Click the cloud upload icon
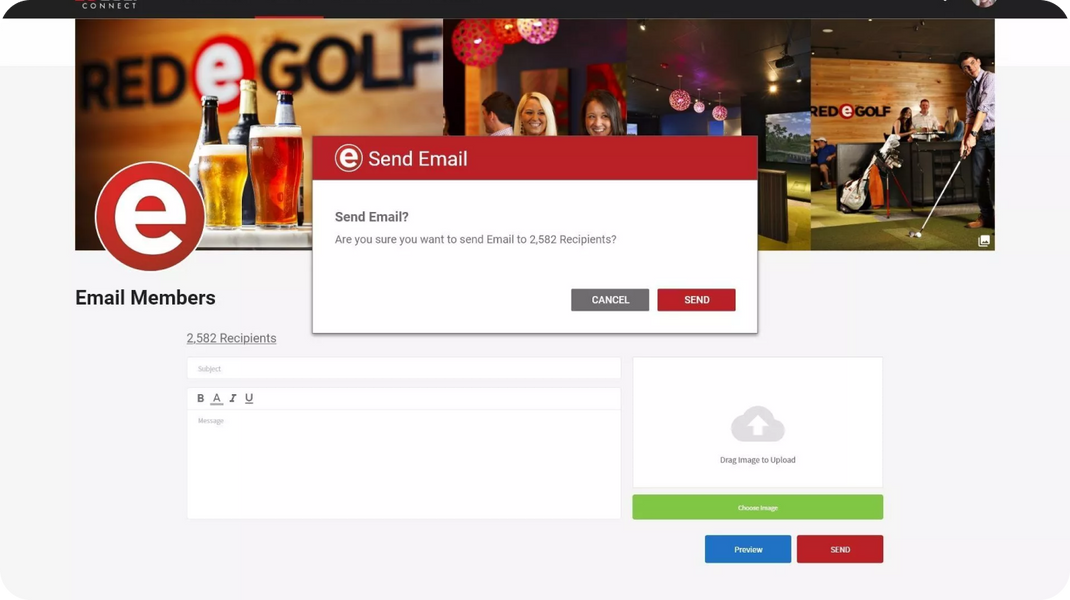Image resolution: width=1070 pixels, height=600 pixels. [x=757, y=425]
